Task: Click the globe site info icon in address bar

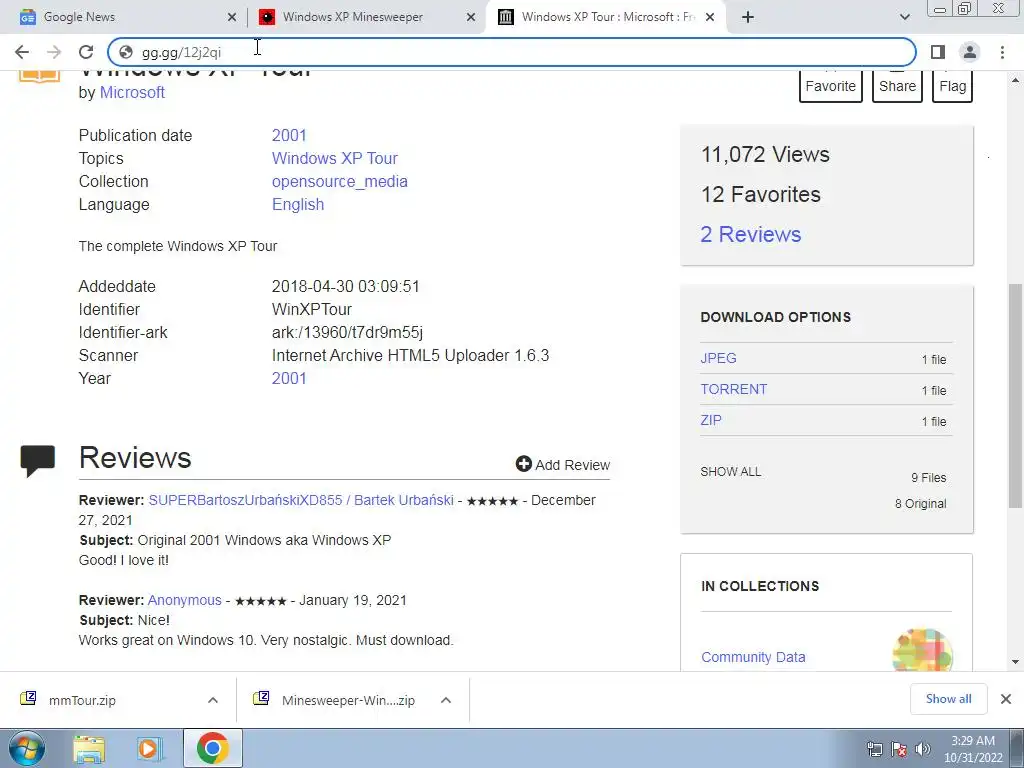Action: [126, 52]
